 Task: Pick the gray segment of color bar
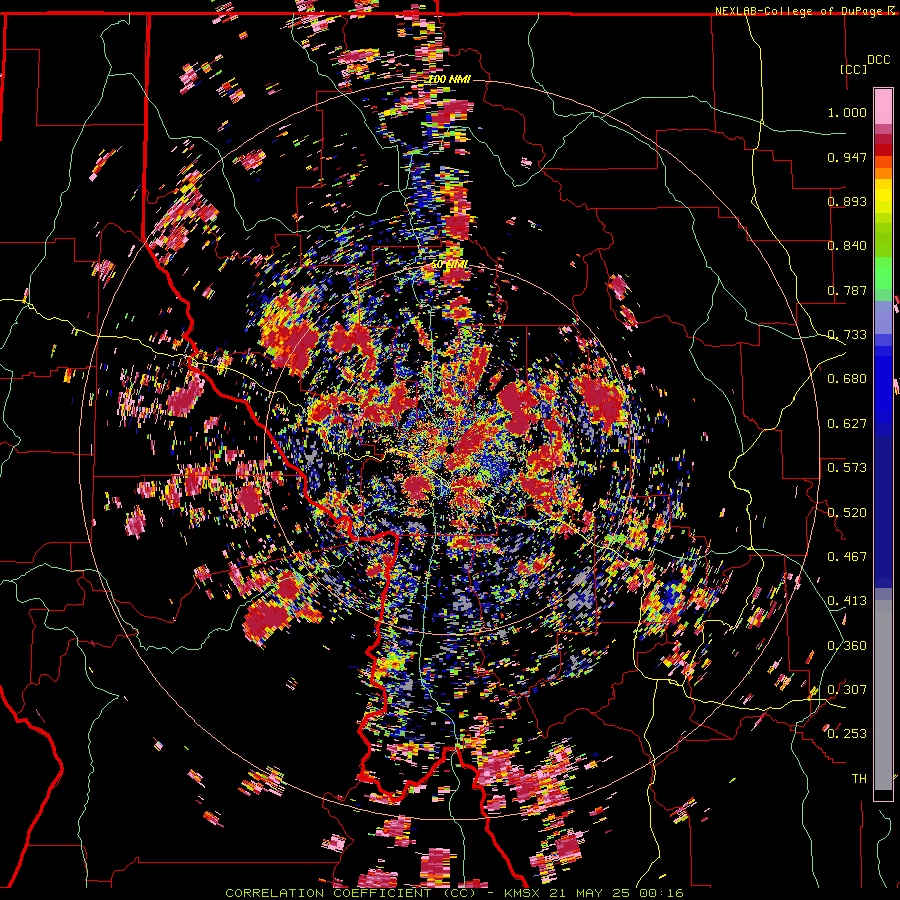(x=883, y=695)
